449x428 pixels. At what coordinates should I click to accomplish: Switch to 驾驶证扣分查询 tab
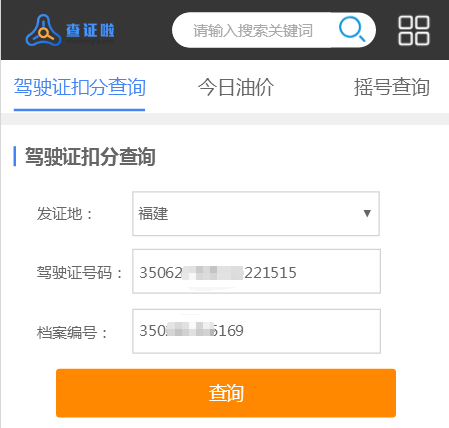point(79,87)
